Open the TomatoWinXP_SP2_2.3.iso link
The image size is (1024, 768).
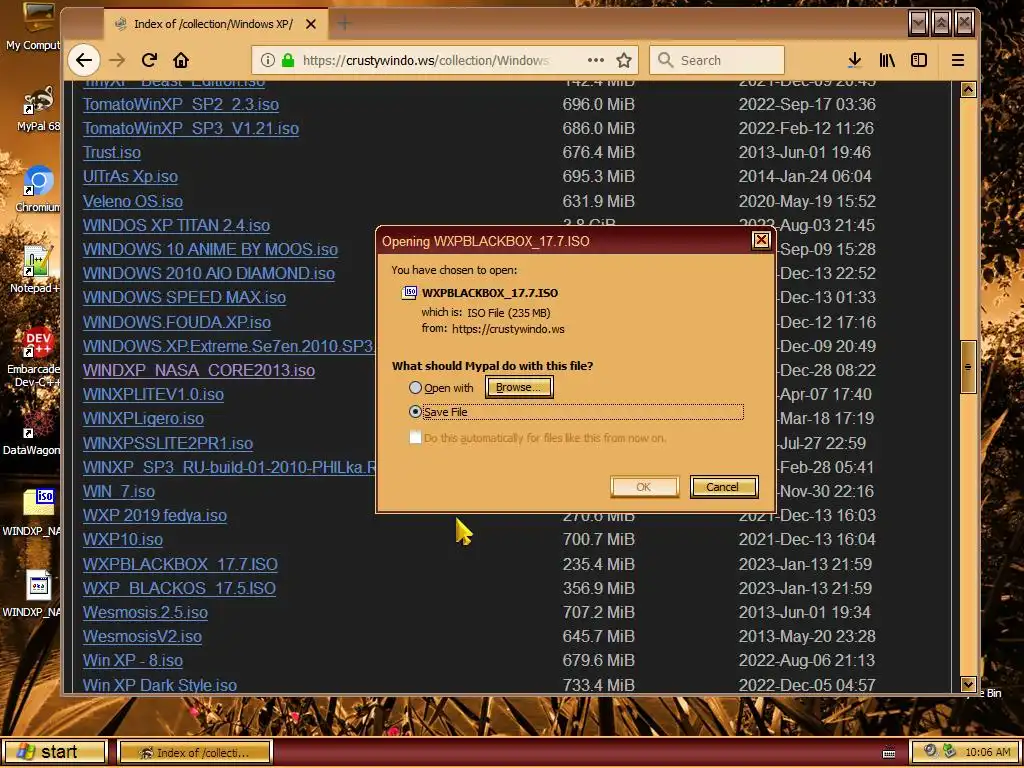(181, 104)
